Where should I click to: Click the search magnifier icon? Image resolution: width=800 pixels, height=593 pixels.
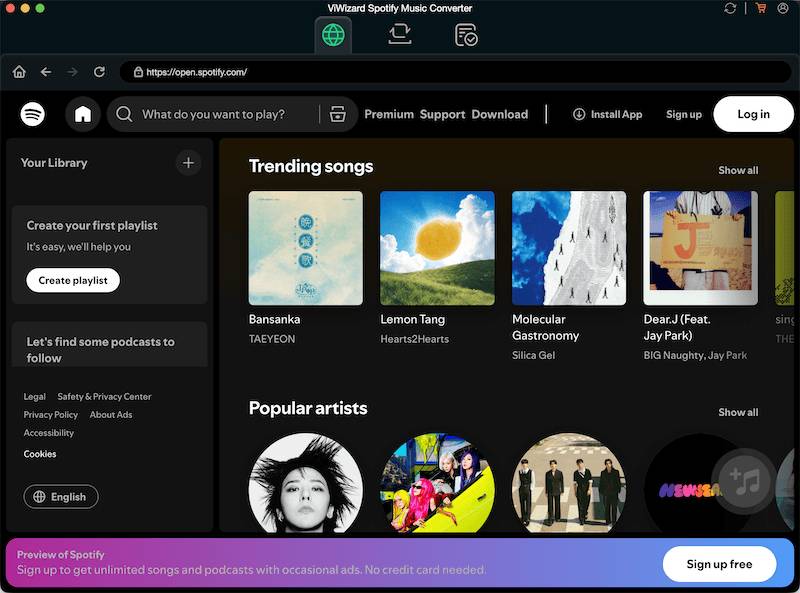pos(124,114)
